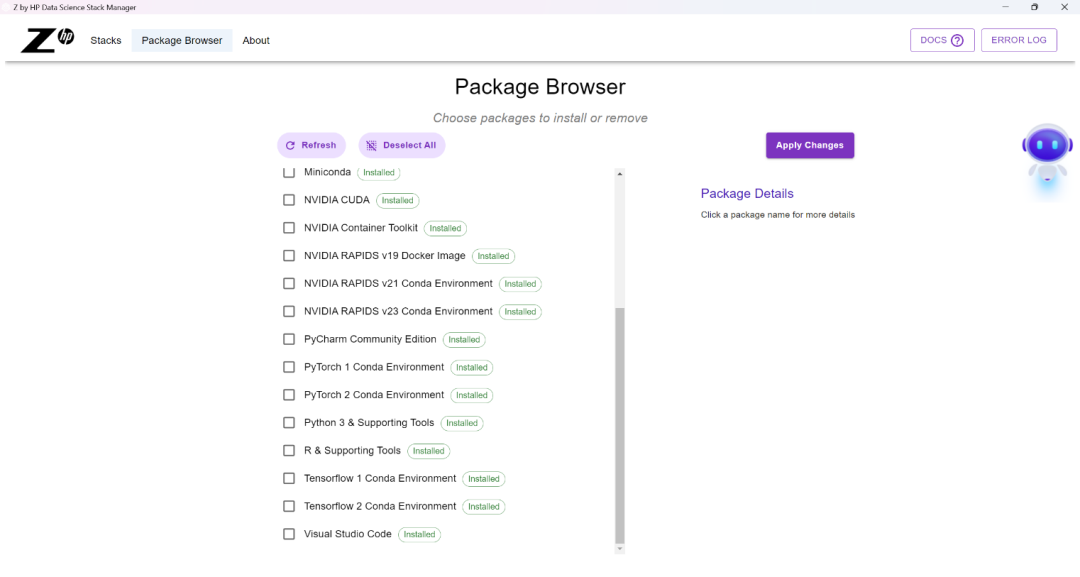Show Visual Studio Code package details
The width and height of the screenshot is (1080, 577).
[348, 534]
